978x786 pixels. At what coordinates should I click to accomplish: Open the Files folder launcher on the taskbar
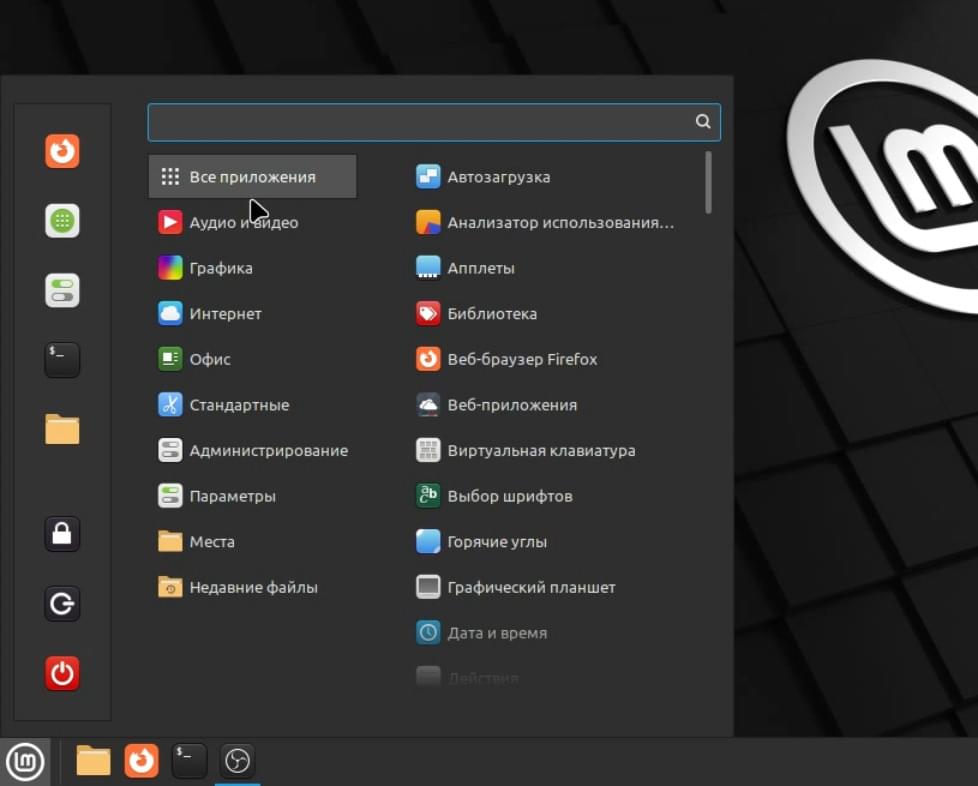(x=94, y=761)
